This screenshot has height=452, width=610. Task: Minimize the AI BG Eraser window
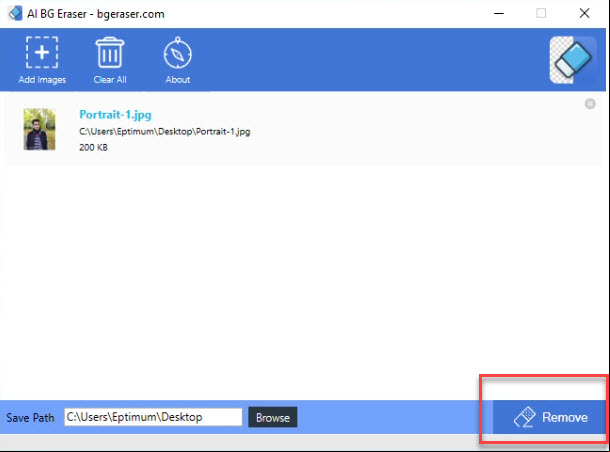pos(499,13)
